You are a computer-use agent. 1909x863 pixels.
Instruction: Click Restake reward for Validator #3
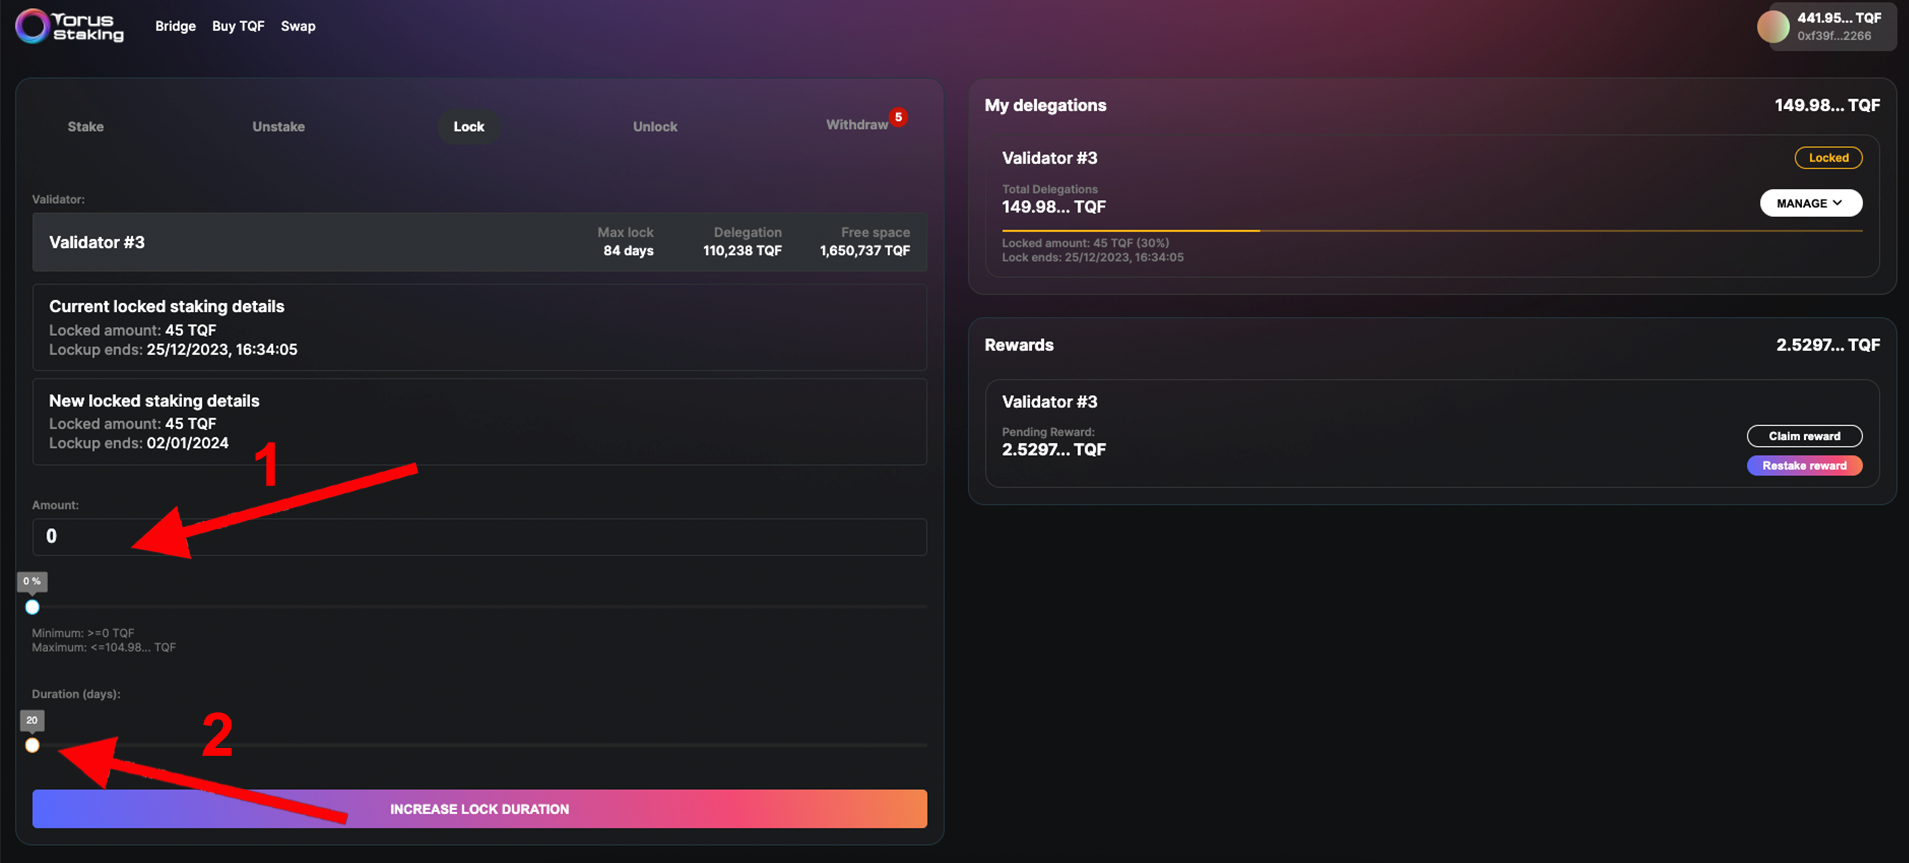1804,466
